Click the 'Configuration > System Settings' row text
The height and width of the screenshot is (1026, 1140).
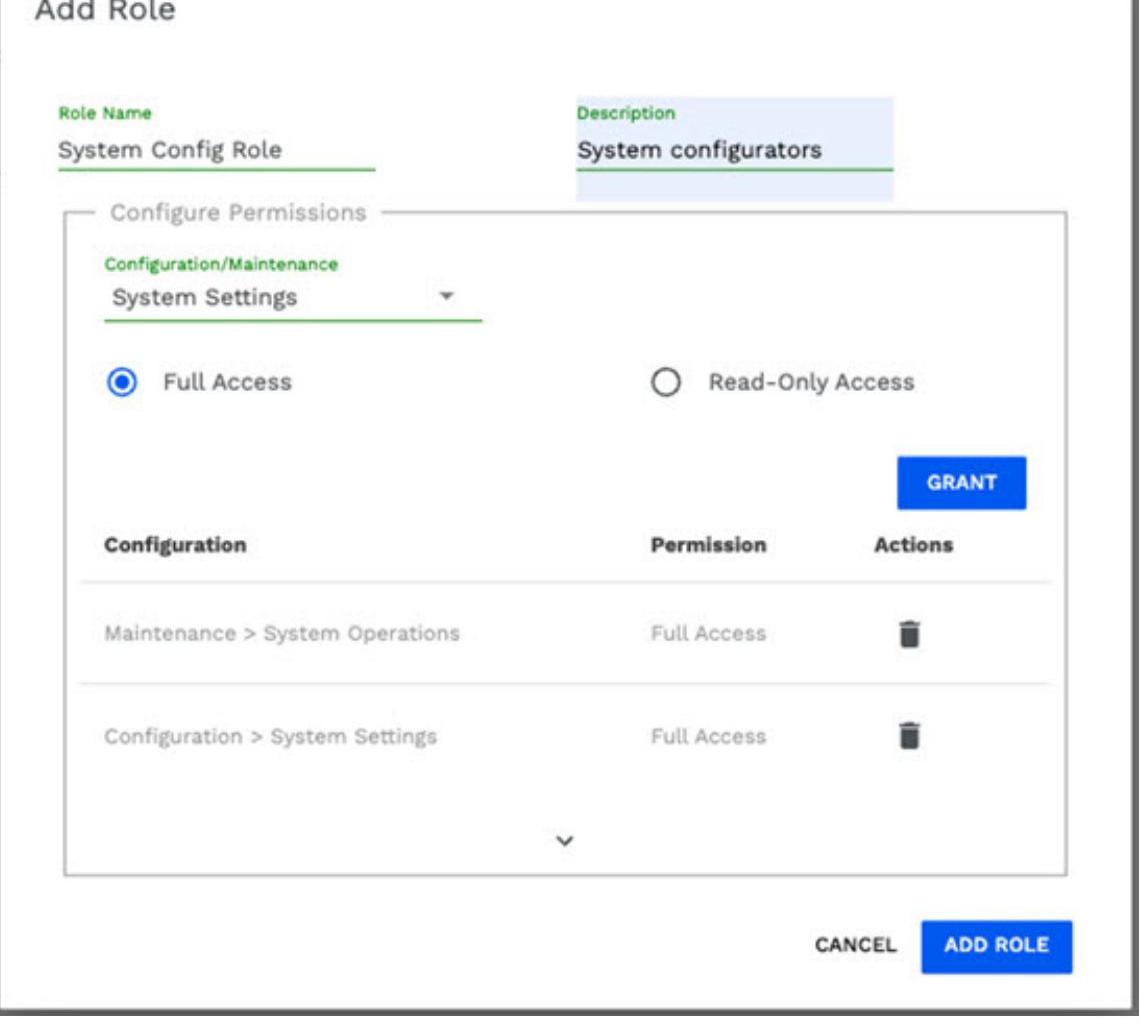(x=270, y=736)
